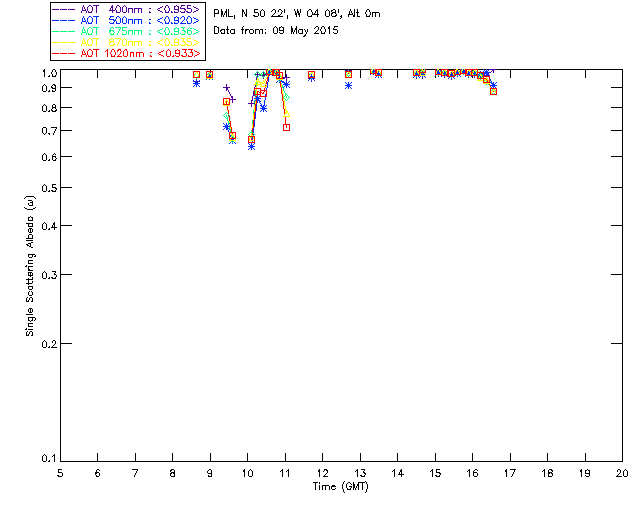
Task: Click the AOT 675nm legend entry
Action: pos(126,31)
